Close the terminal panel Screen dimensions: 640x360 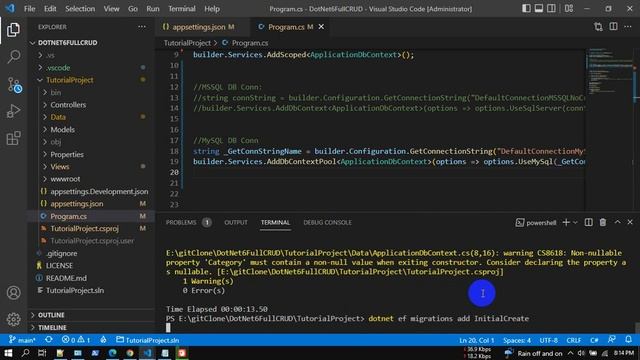coord(630,222)
